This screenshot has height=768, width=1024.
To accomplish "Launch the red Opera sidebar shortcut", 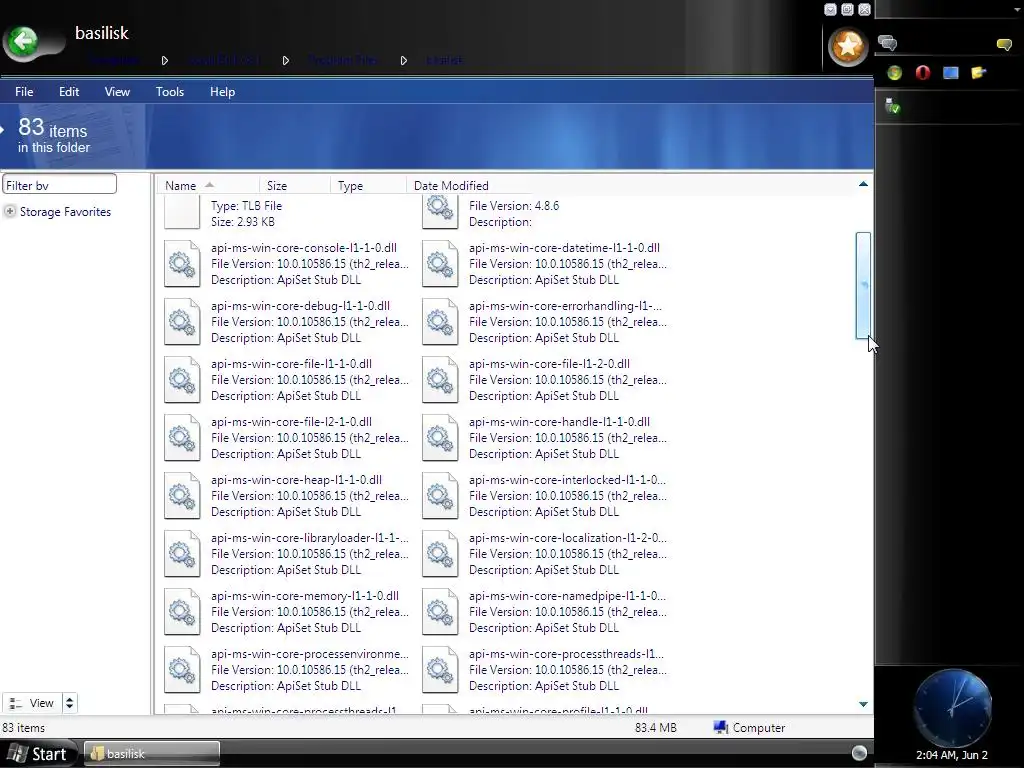I will [x=922, y=72].
